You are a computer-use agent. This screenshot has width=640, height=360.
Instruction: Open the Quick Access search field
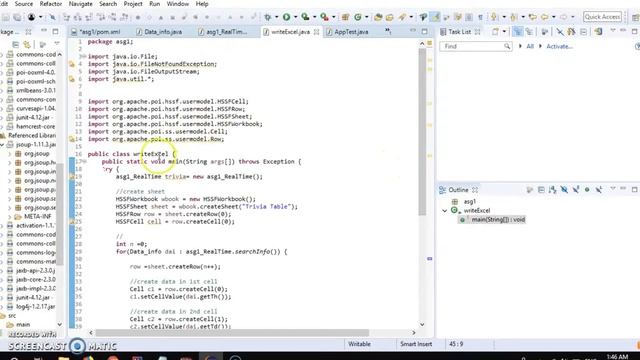pos(602,17)
